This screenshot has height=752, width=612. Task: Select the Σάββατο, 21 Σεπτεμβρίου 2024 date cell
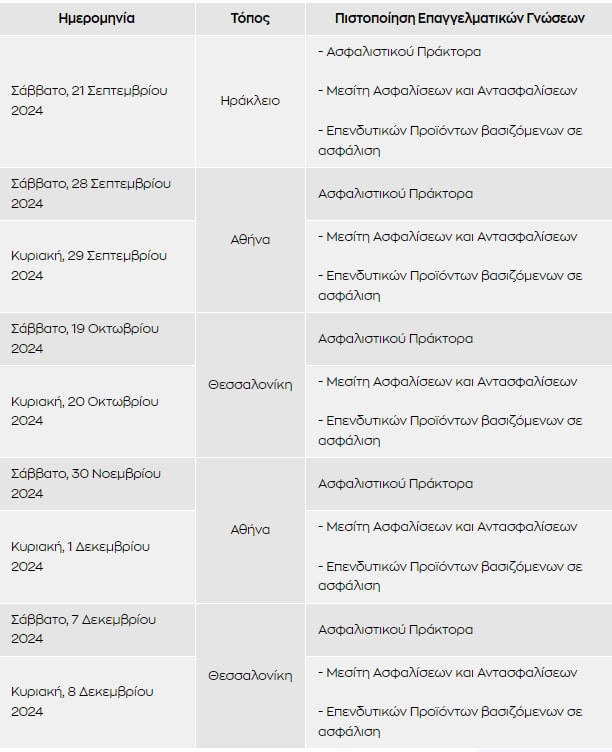pos(97,101)
